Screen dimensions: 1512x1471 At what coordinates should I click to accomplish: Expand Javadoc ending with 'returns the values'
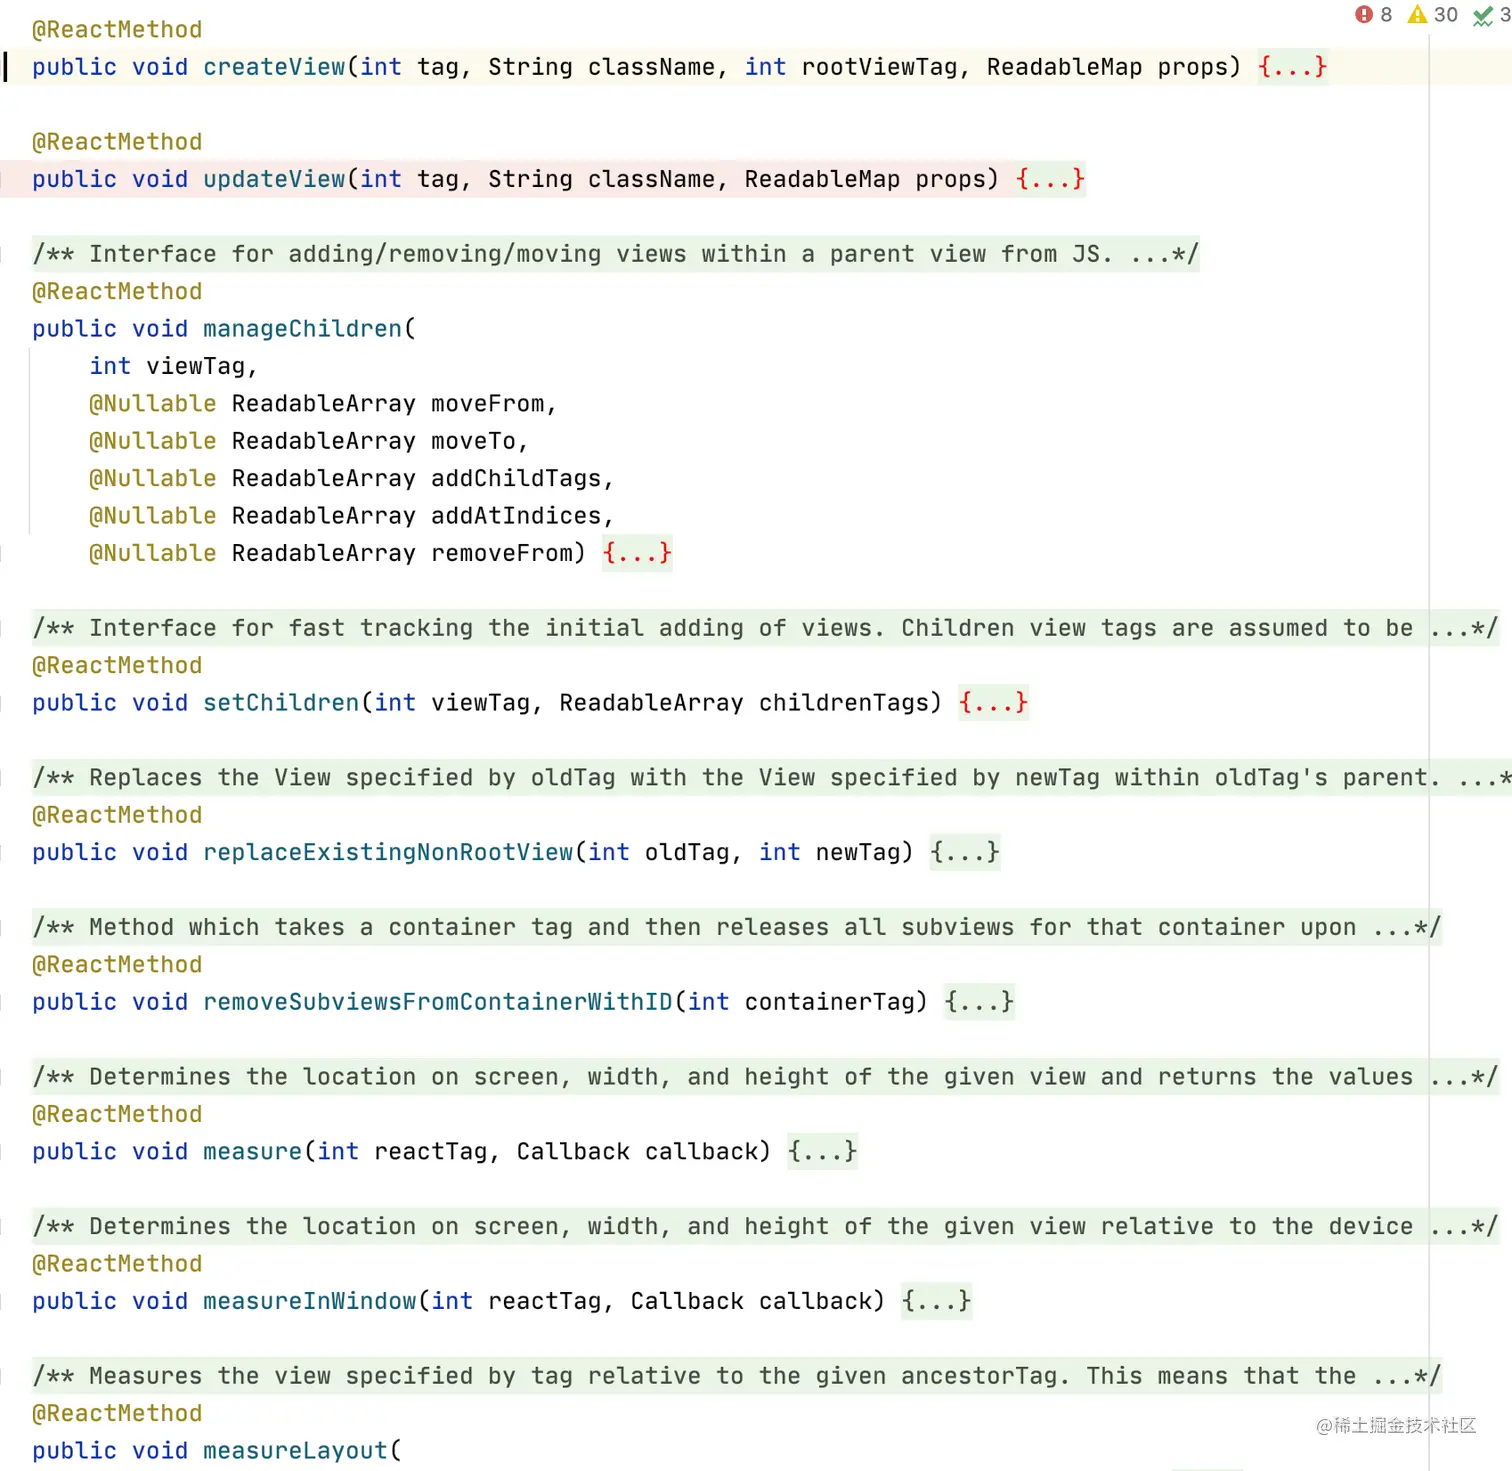(x=765, y=1077)
